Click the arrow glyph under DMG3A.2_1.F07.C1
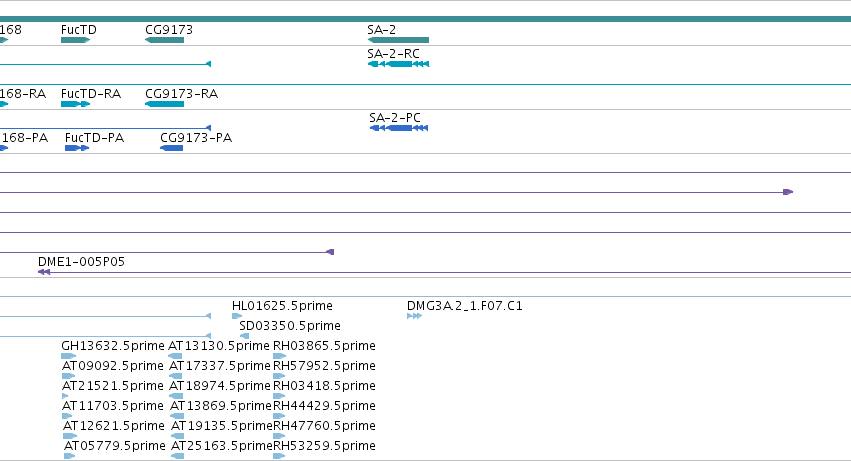 tap(415, 316)
